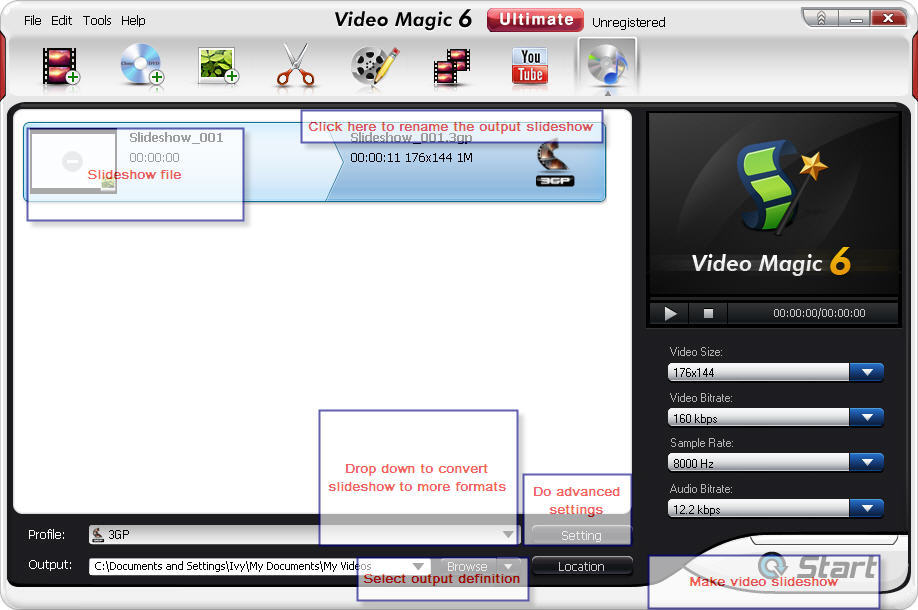This screenshot has height=610, width=918.
Task: Click the Browse button
Action: [467, 566]
